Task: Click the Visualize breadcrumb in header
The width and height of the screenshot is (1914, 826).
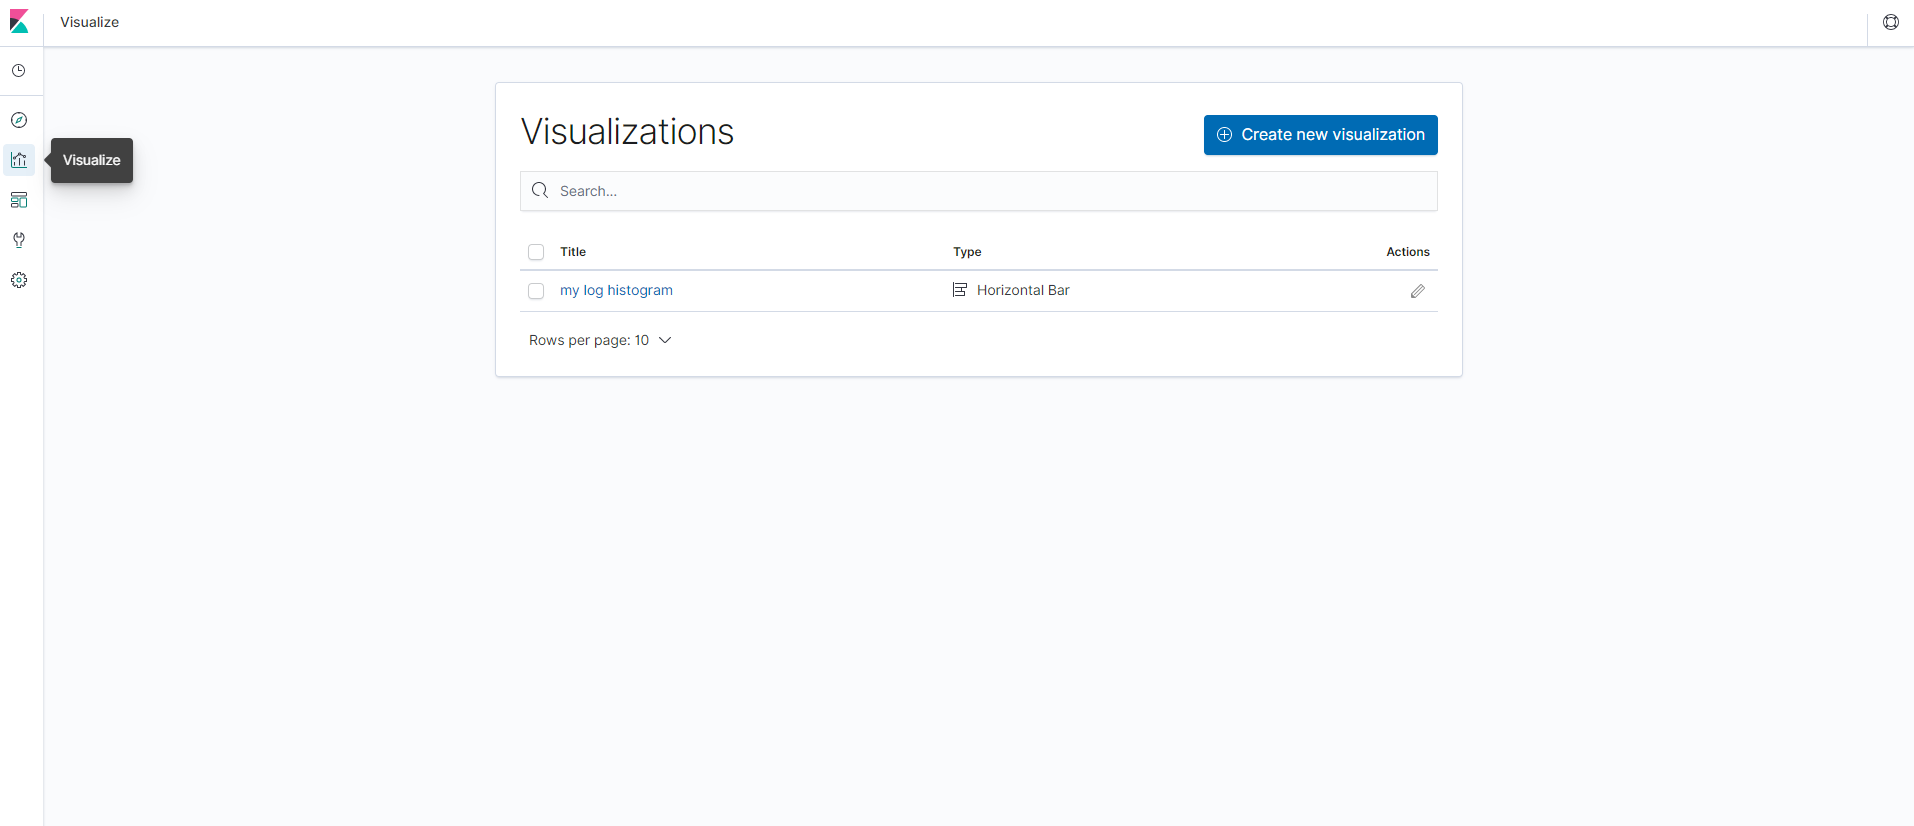Action: tap(89, 22)
